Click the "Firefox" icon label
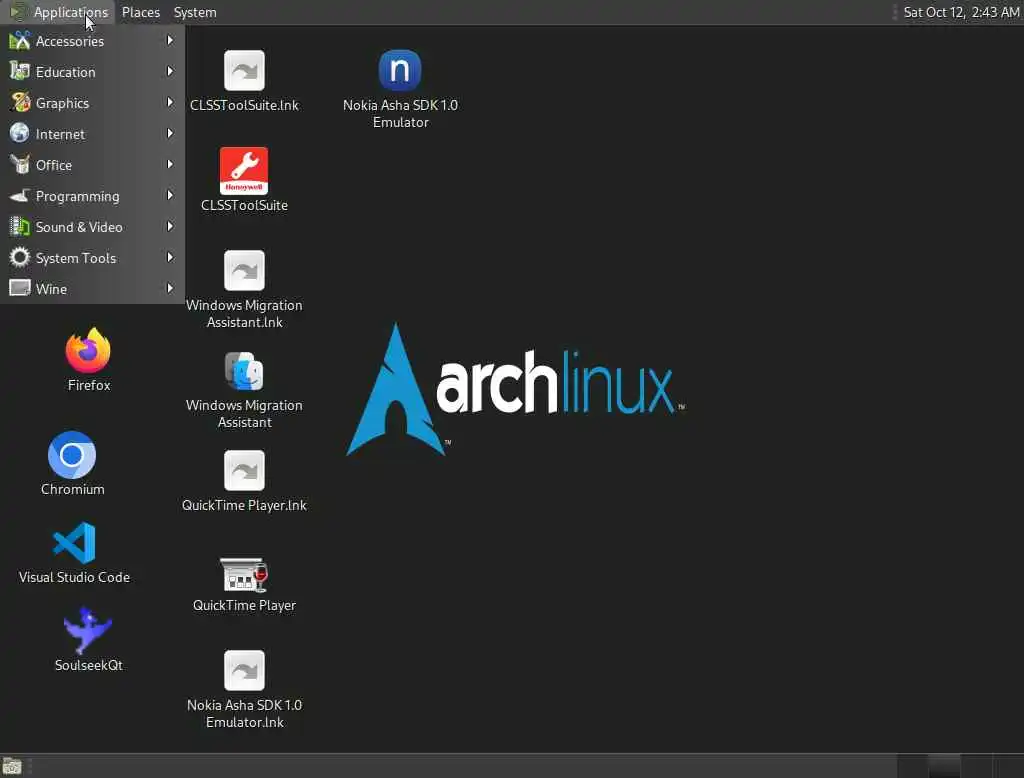Viewport: 1024px width, 778px height. (89, 385)
